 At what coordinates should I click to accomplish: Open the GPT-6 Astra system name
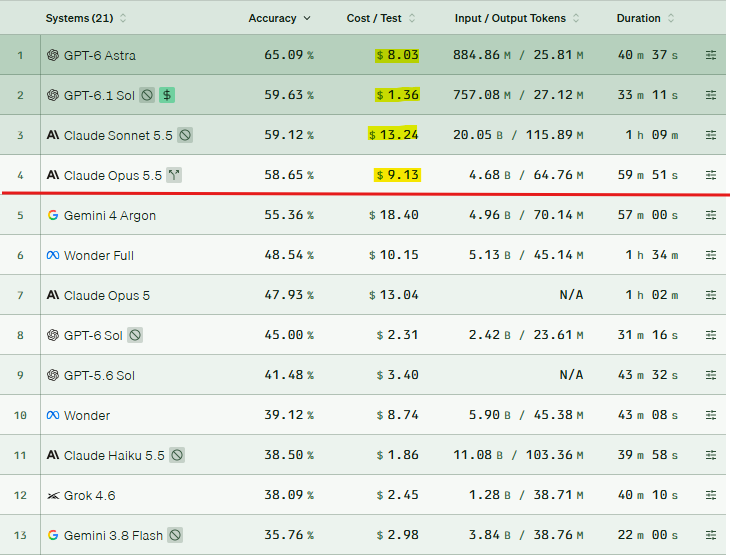pyautogui.click(x=100, y=56)
